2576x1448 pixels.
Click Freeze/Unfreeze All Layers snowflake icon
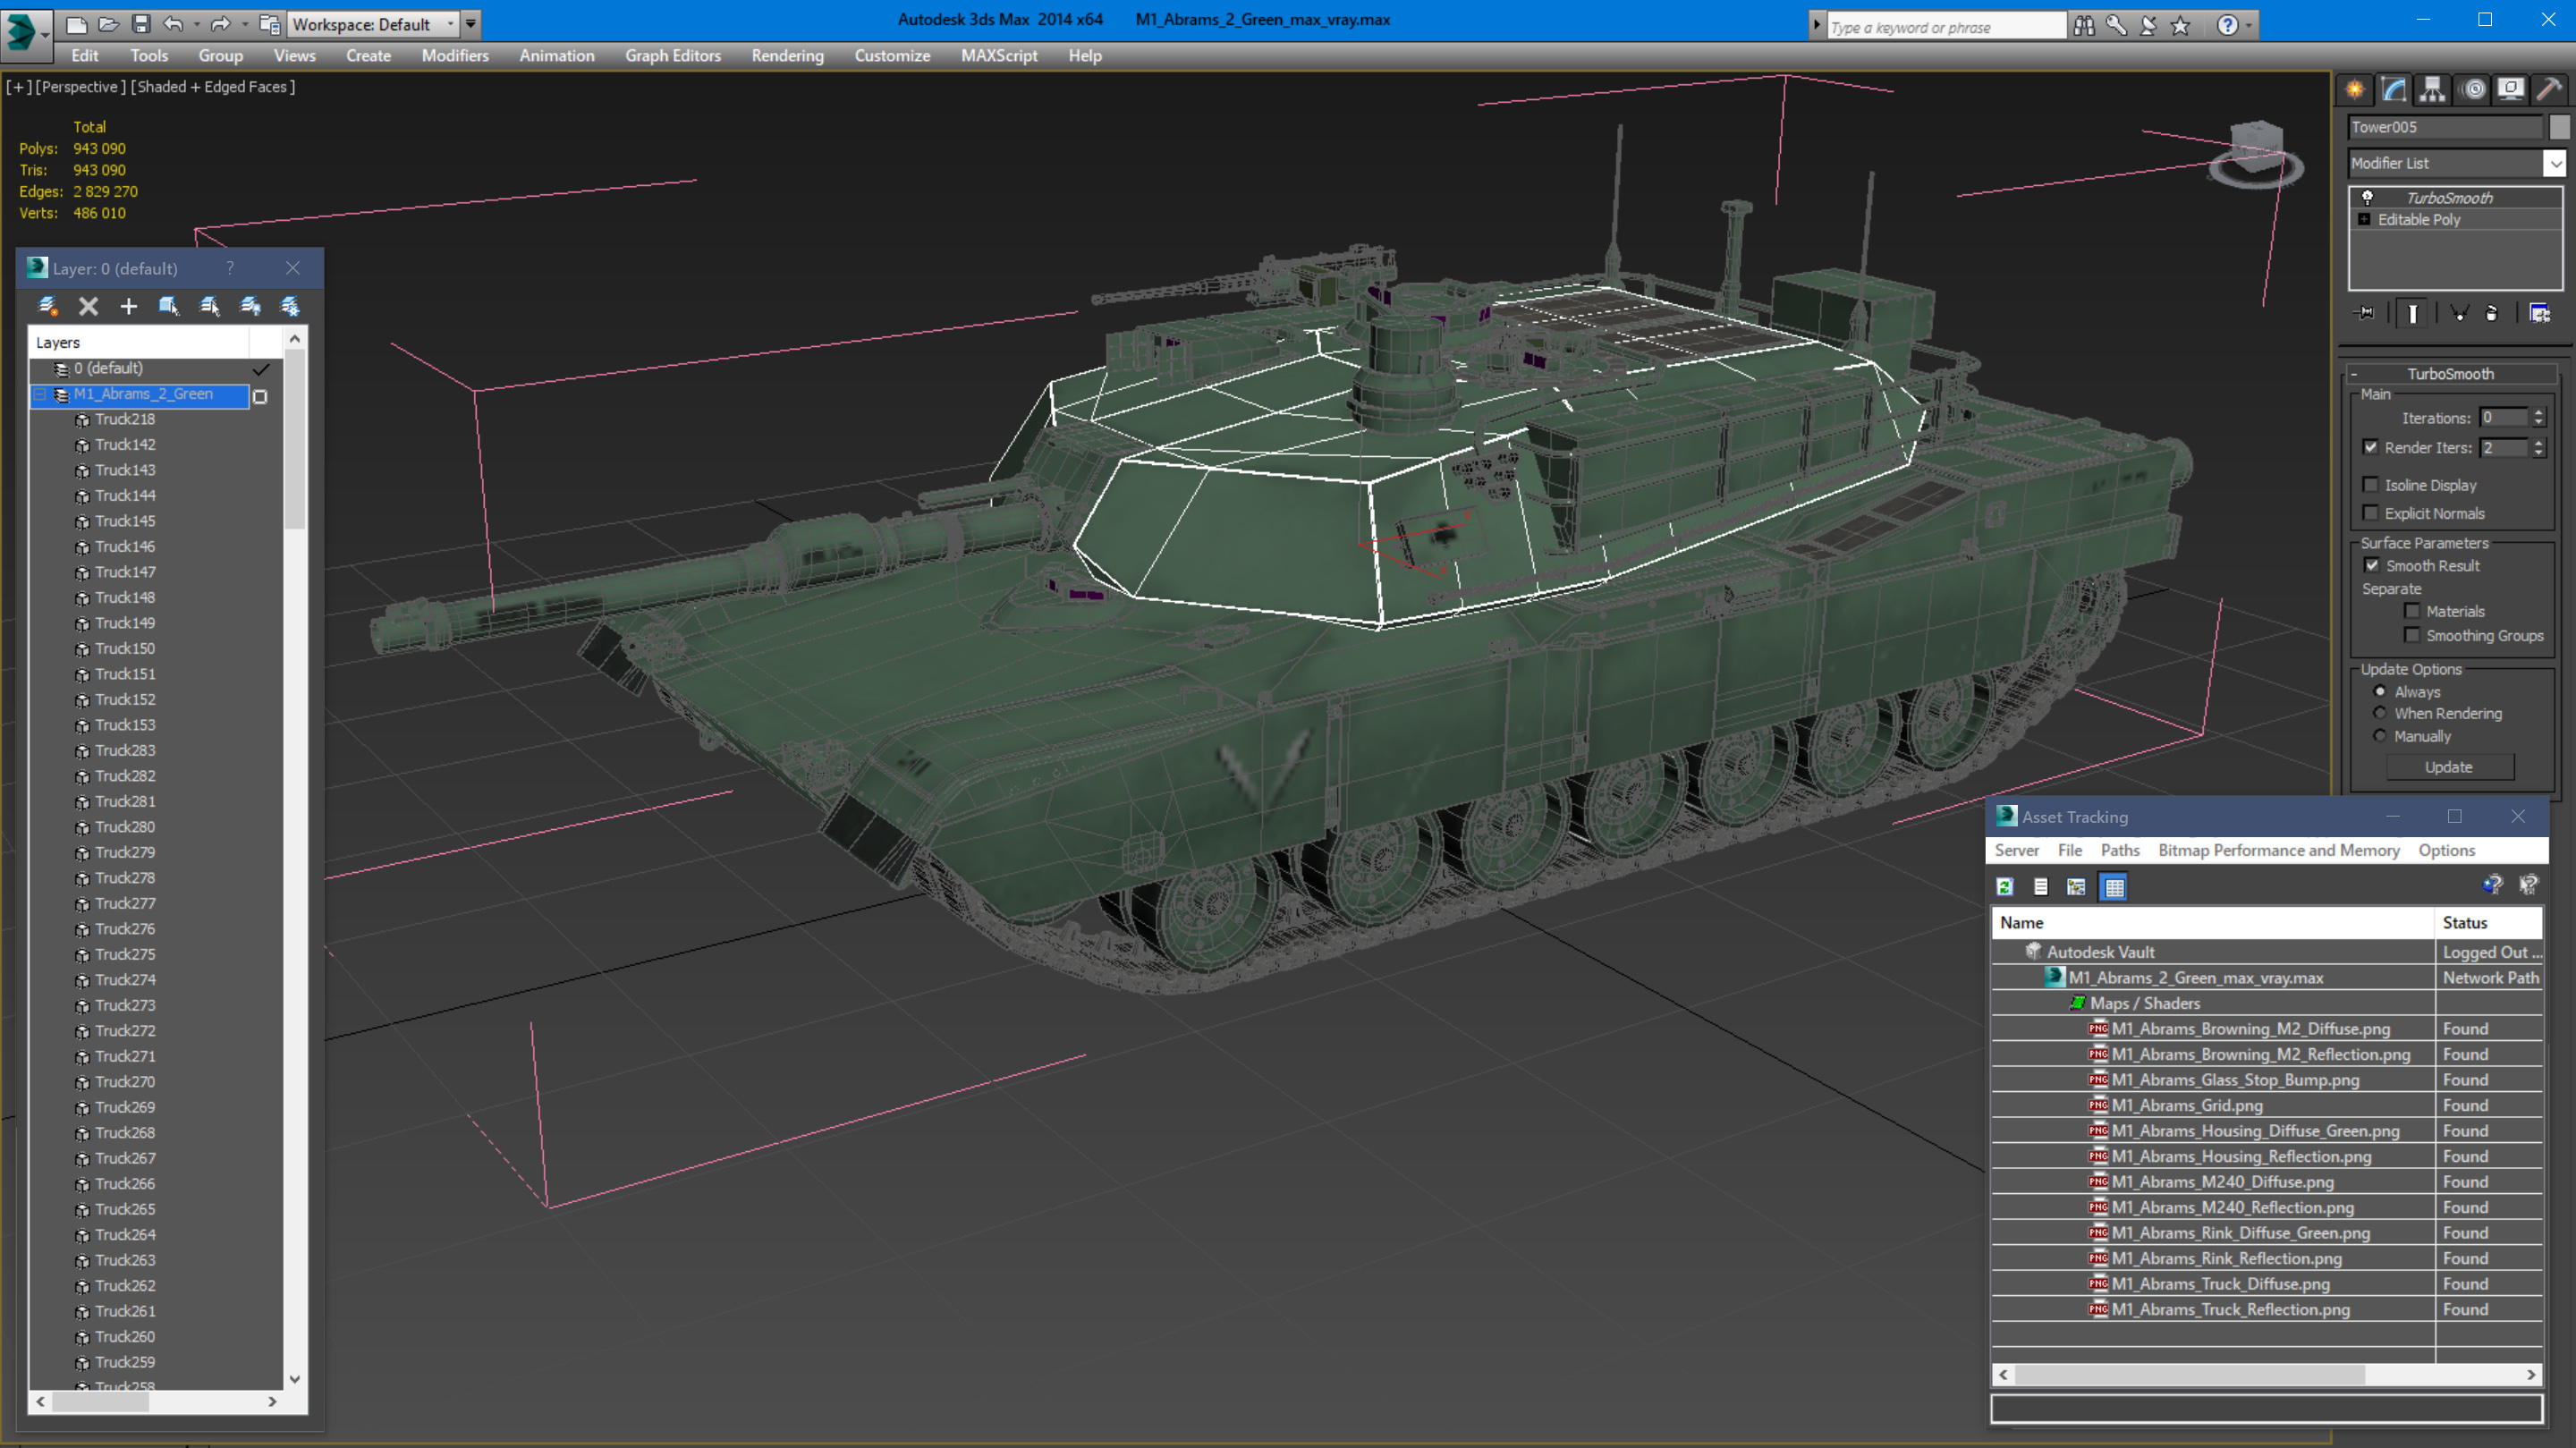click(x=290, y=306)
